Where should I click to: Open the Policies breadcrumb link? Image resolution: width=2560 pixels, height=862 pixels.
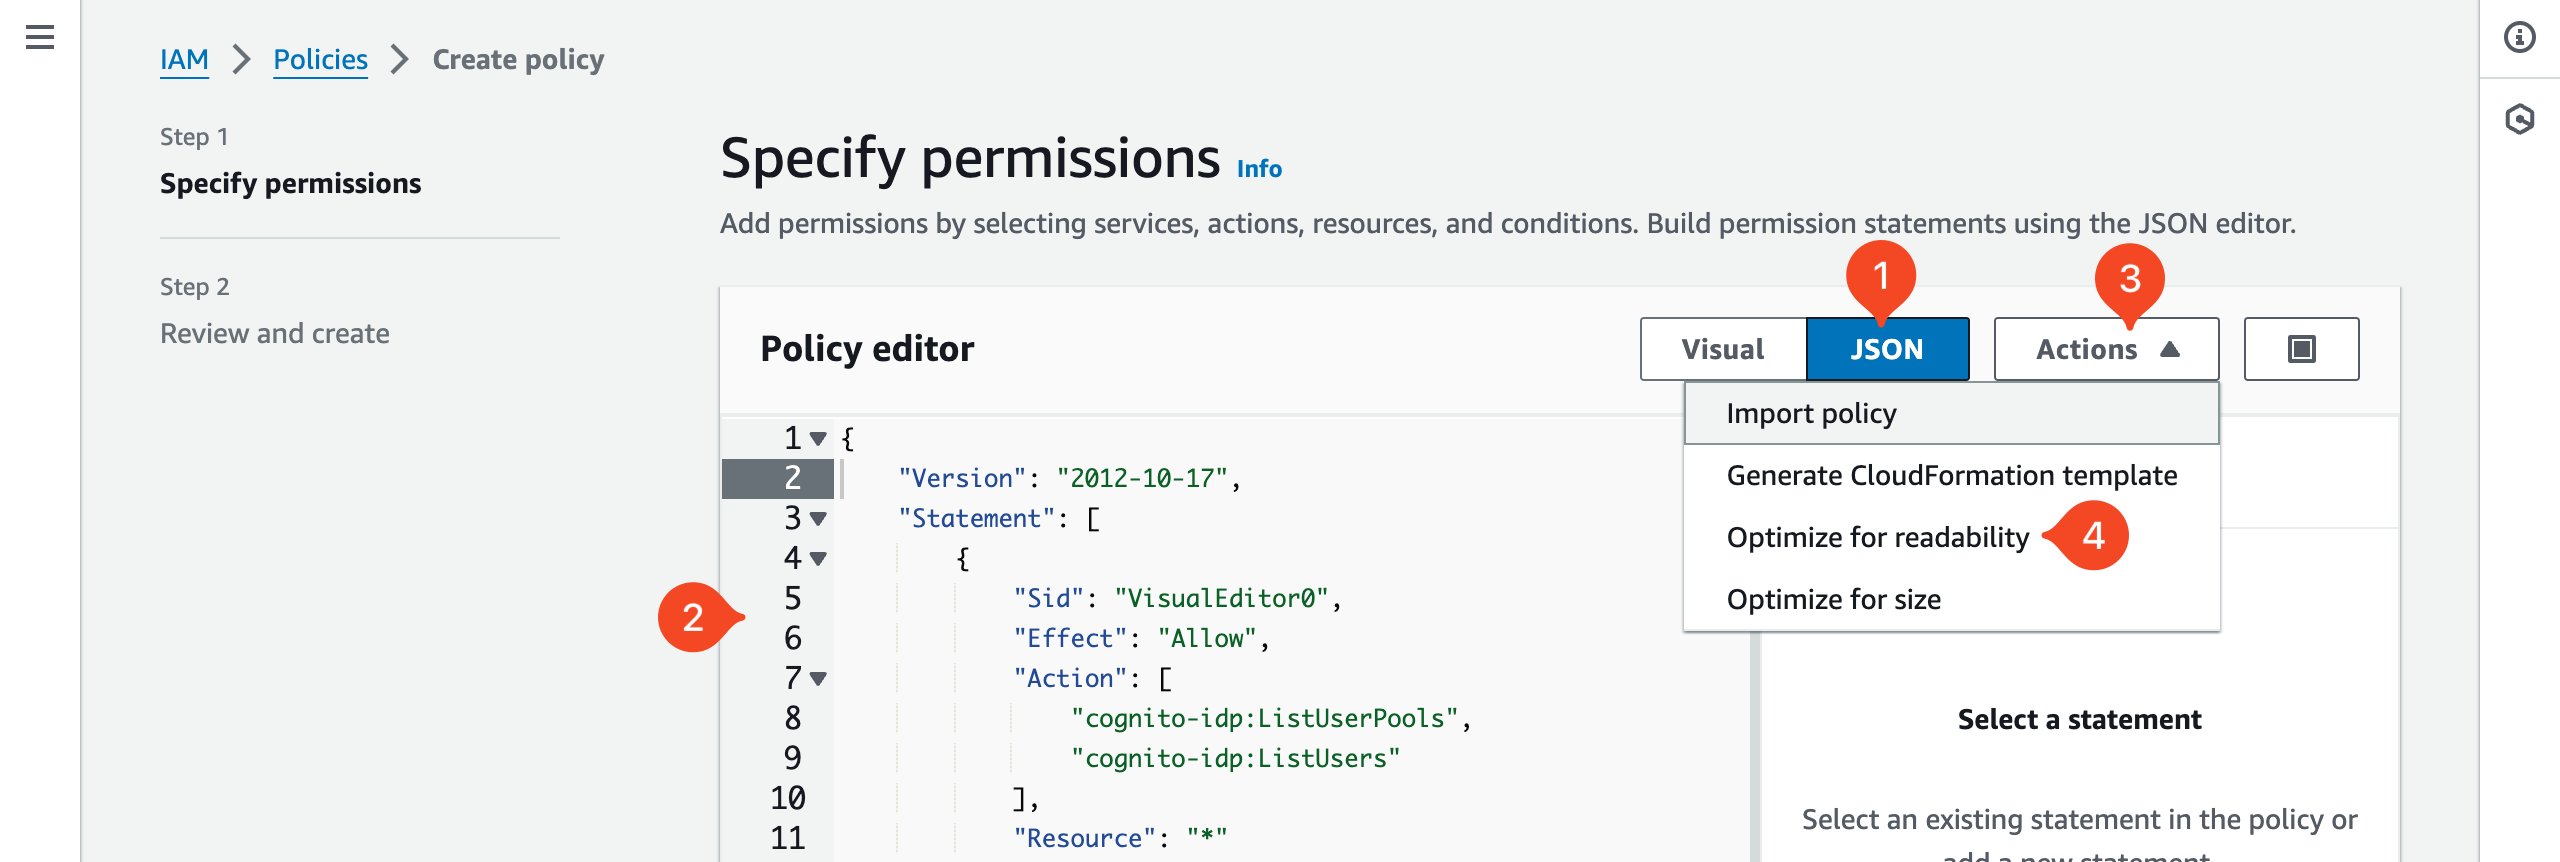click(320, 60)
